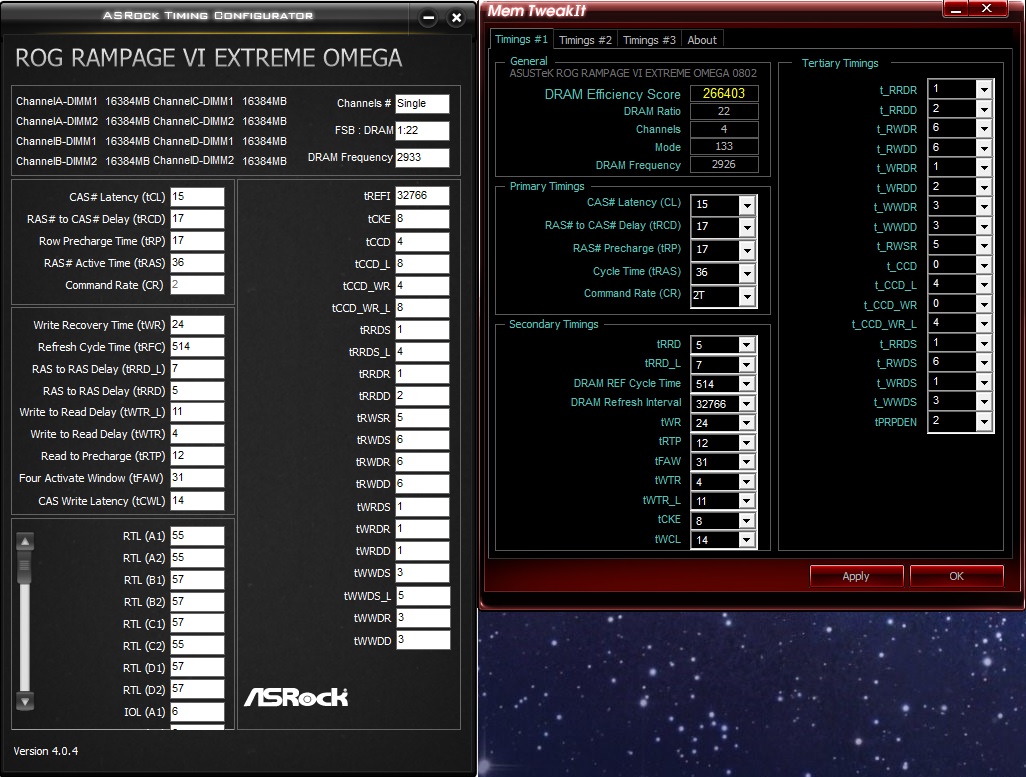Viewport: 1026px width, 777px height.
Task: Click the FSB : DRAM ratio field
Action: (422, 130)
